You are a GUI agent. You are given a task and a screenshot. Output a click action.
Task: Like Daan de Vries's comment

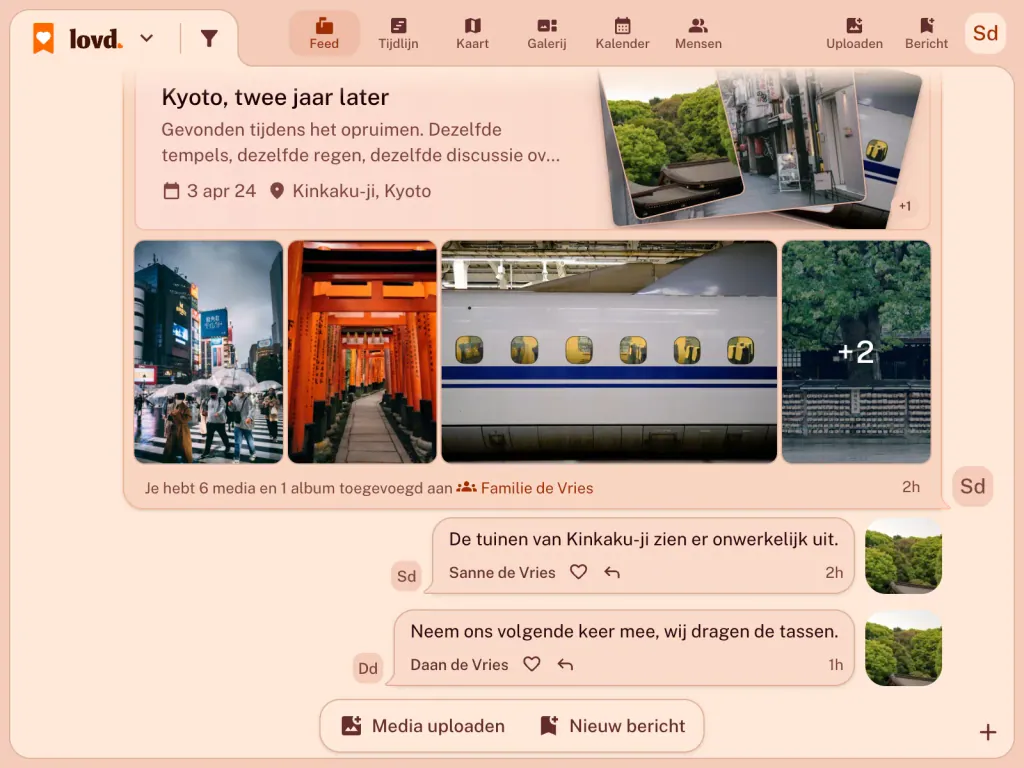pyautogui.click(x=532, y=664)
